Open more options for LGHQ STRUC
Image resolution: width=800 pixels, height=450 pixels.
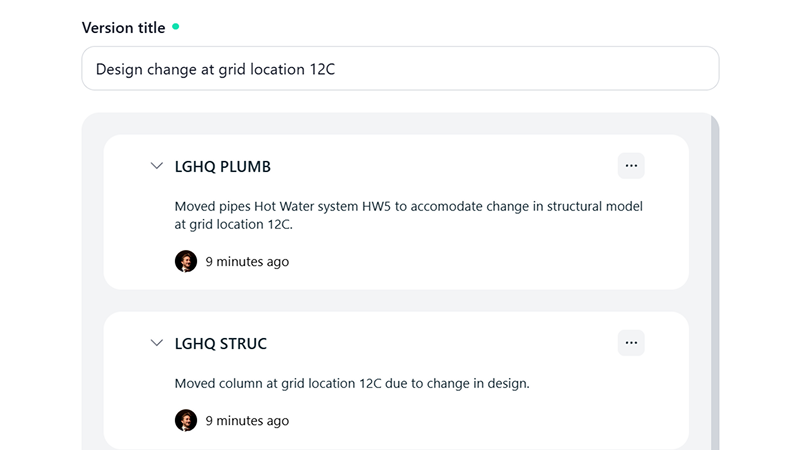point(631,343)
